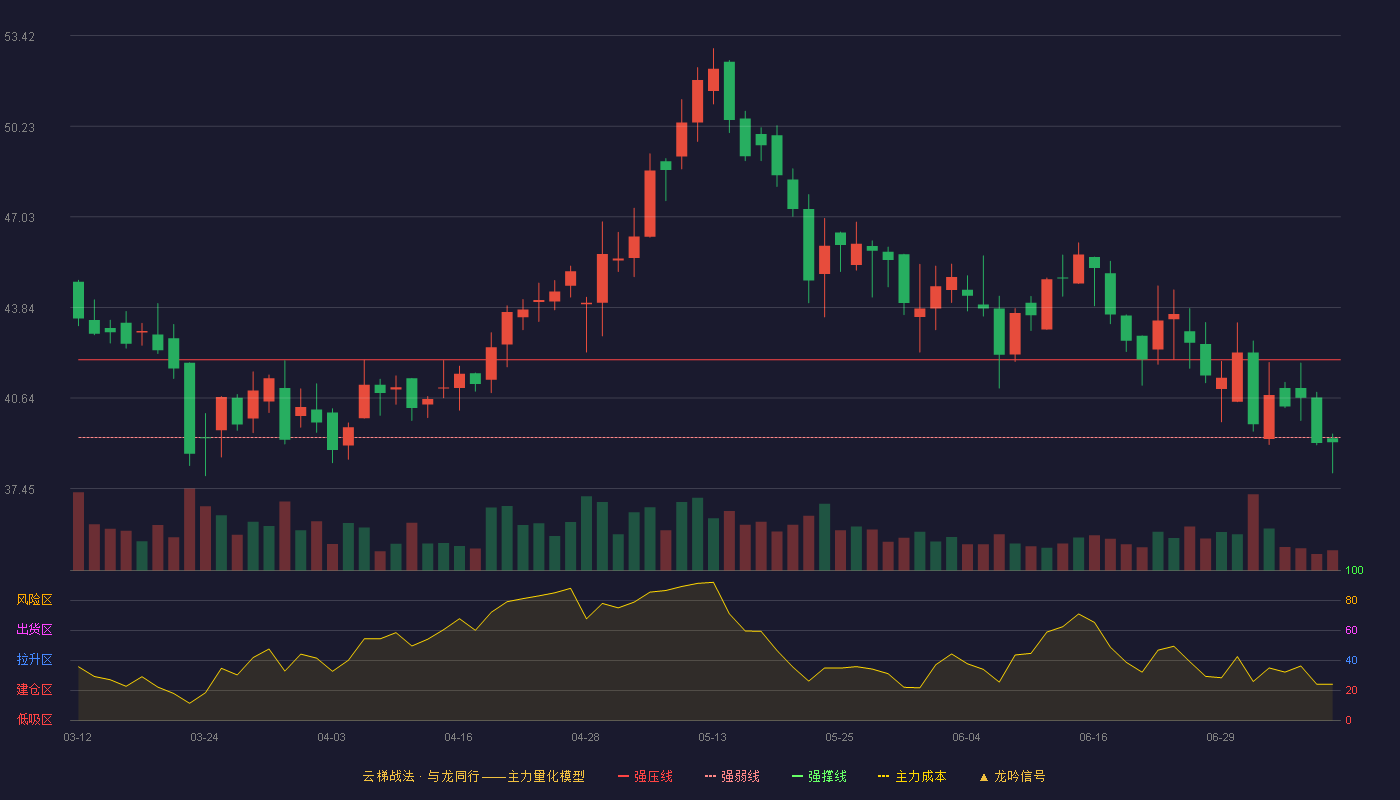The width and height of the screenshot is (1400, 800).
Task: Toggle the 强撑线 legend entry
Action: click(x=819, y=776)
